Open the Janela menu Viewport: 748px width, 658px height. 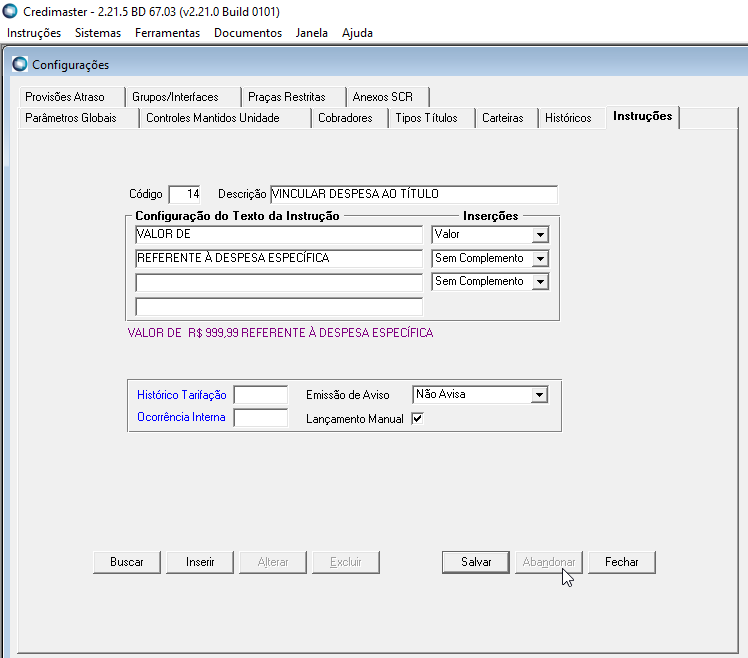(x=312, y=33)
